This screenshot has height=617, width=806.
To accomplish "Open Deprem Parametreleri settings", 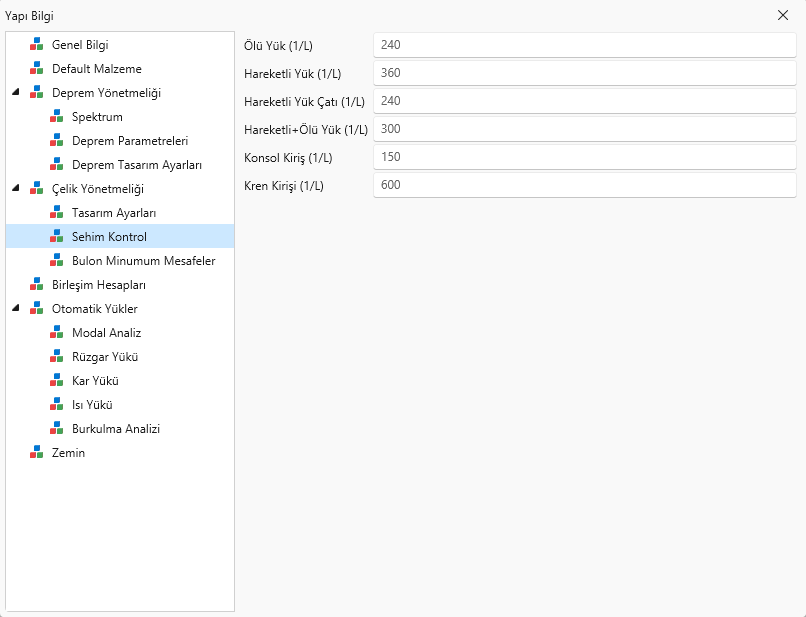I will 130,141.
